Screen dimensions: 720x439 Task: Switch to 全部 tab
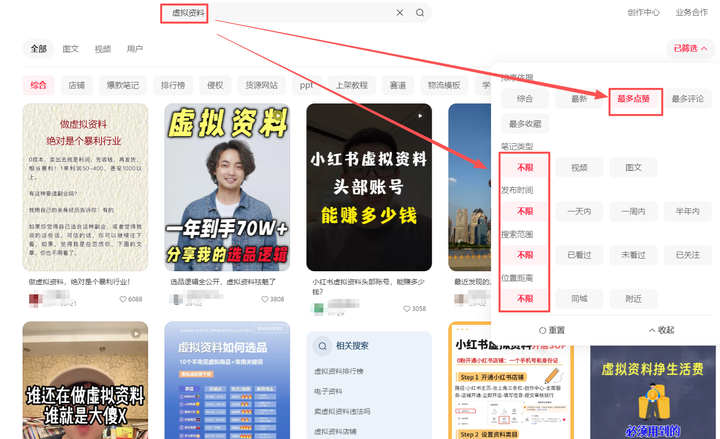[39, 49]
